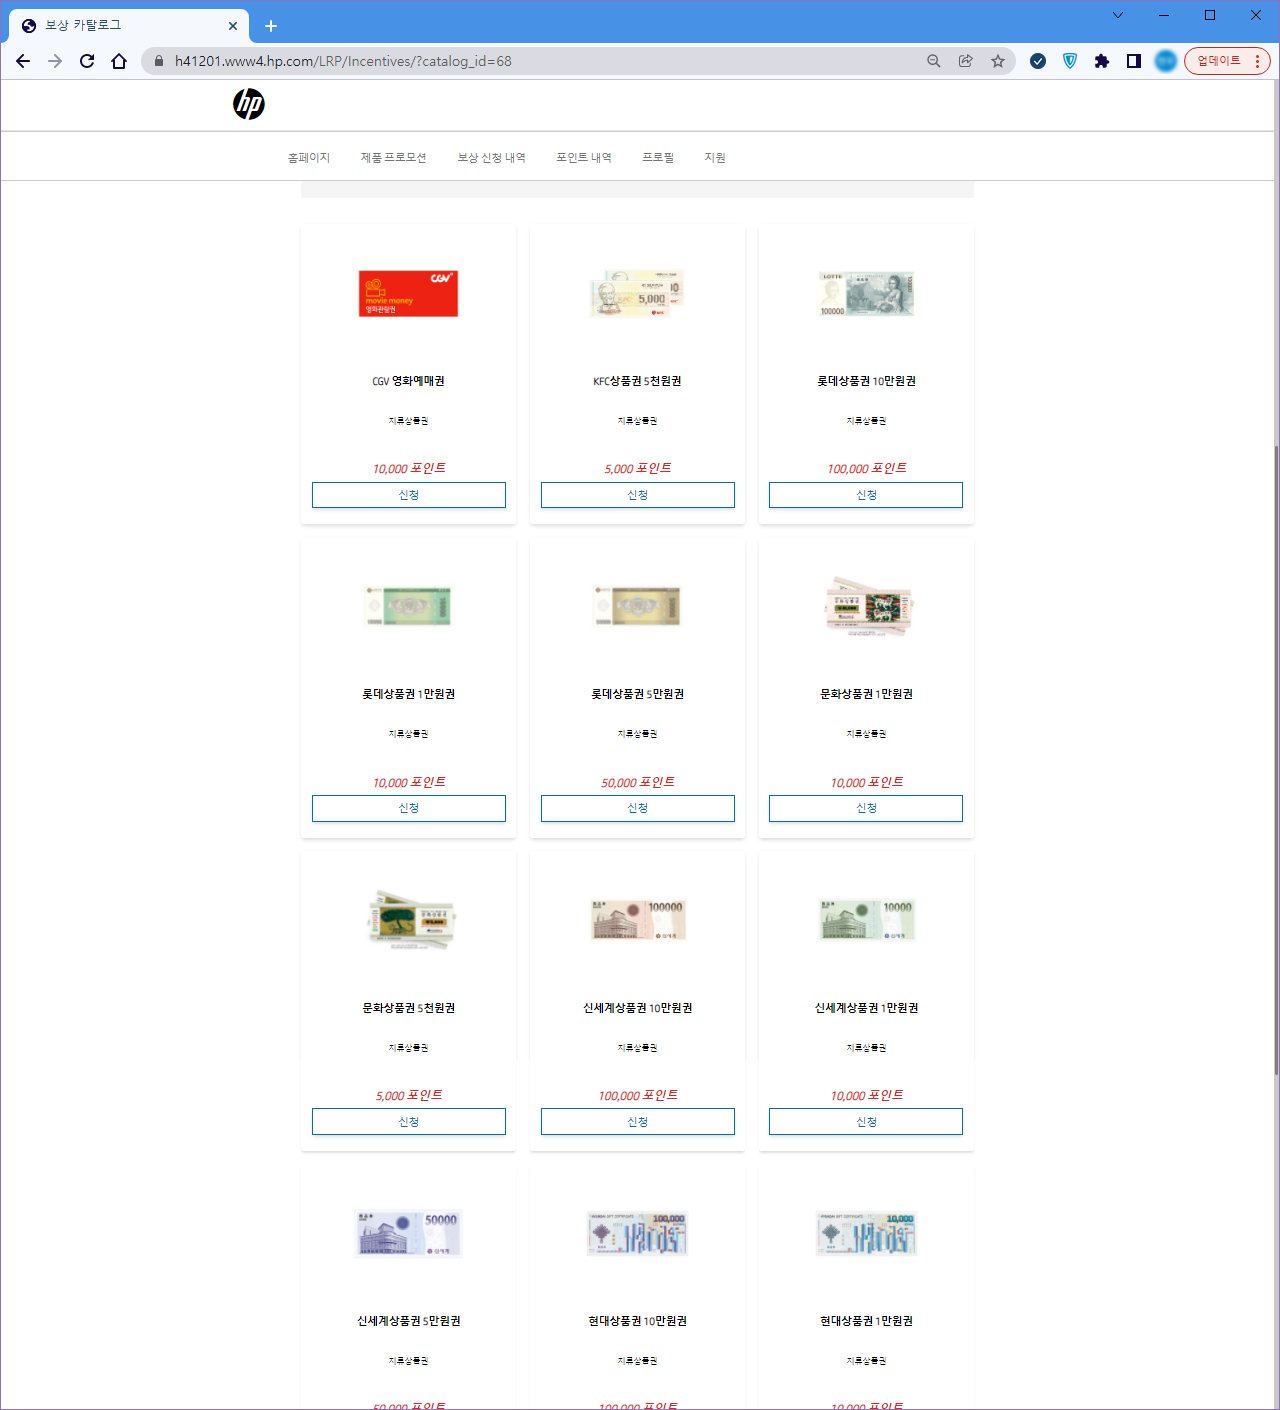
Task: Open the 지원 menu
Action: click(715, 158)
